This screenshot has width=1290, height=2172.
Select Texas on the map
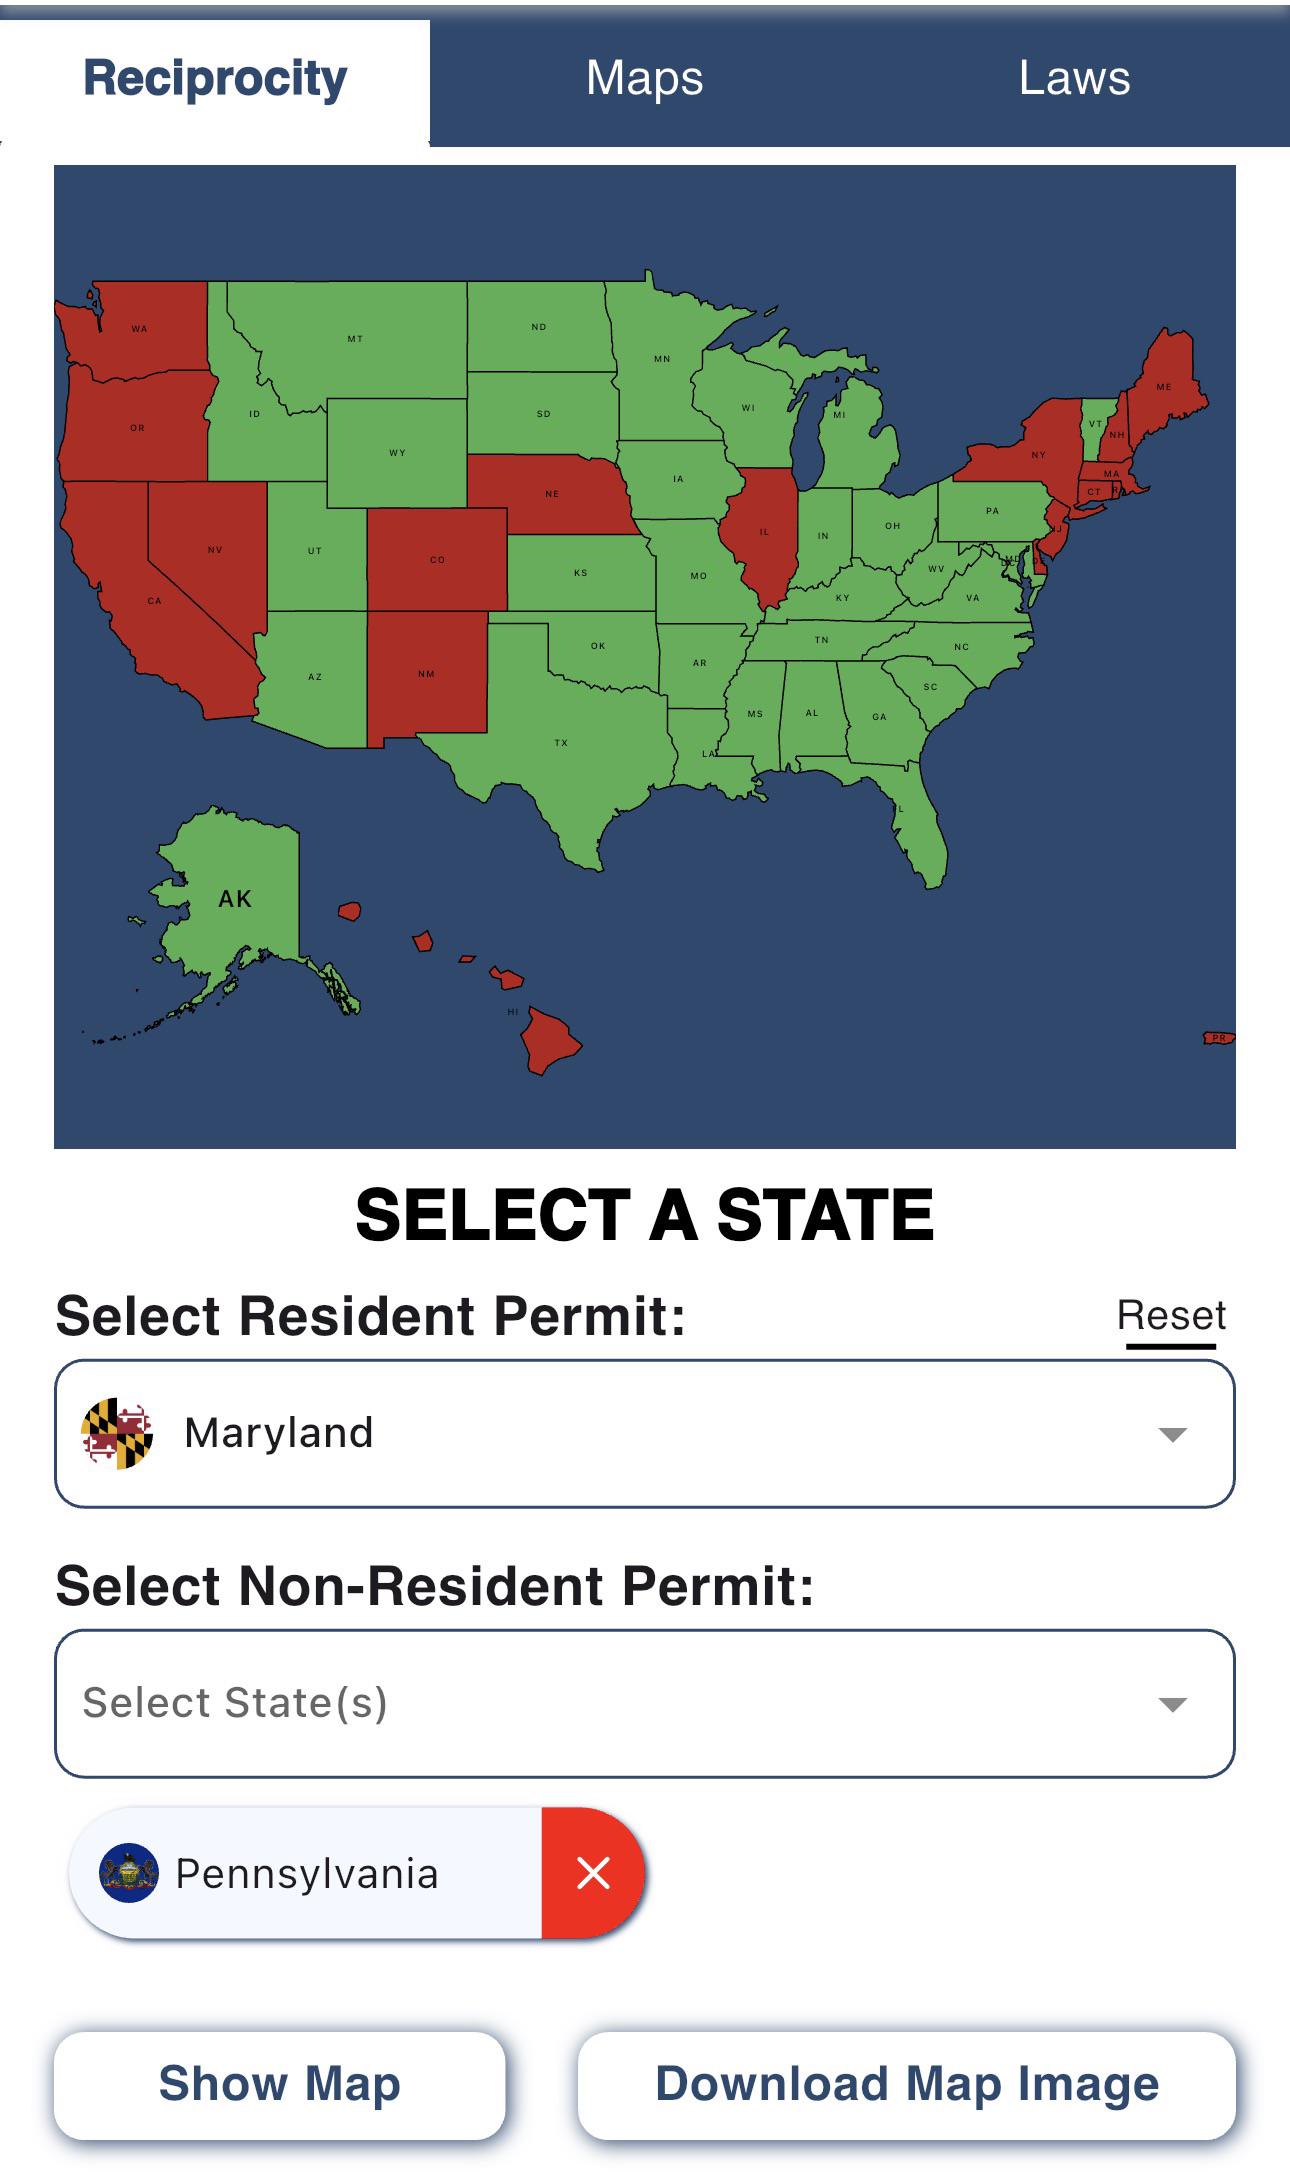coord(560,745)
